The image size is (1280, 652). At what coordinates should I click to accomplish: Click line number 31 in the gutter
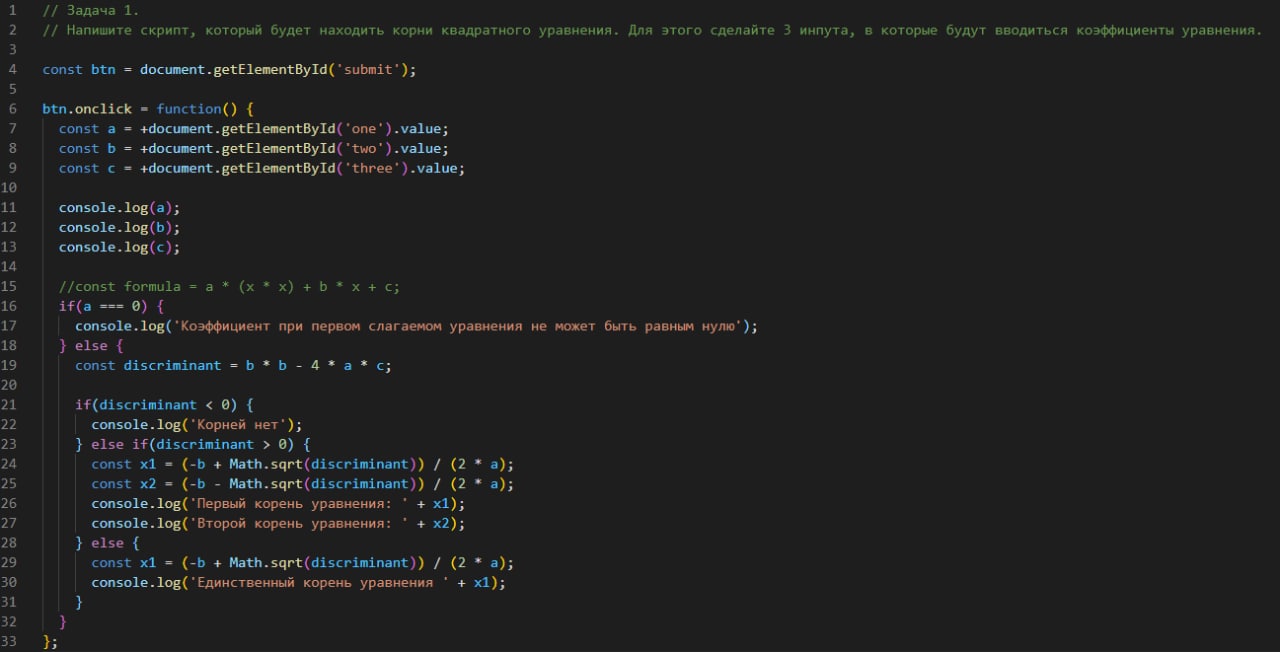10,603
